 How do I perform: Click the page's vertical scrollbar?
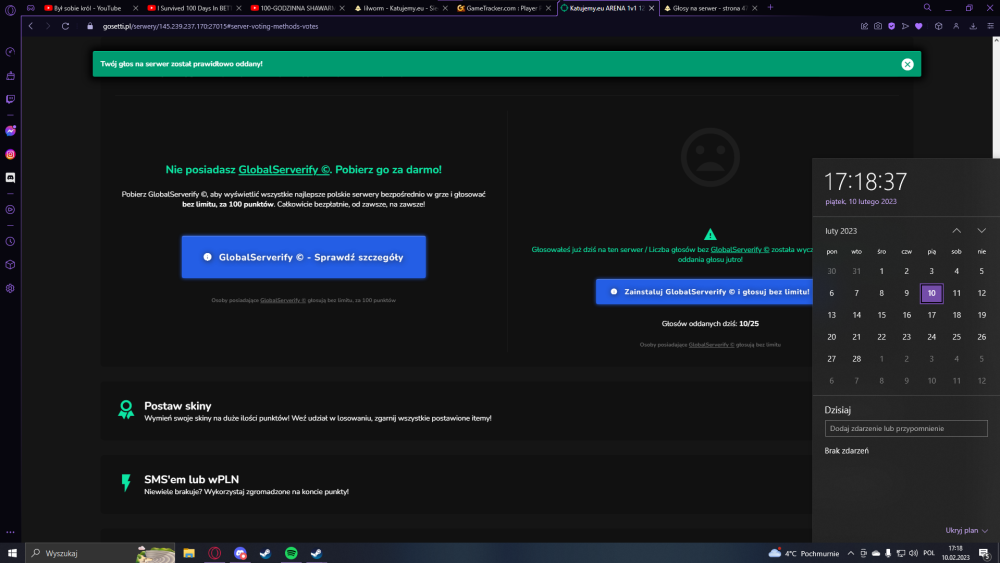(x=996, y=97)
